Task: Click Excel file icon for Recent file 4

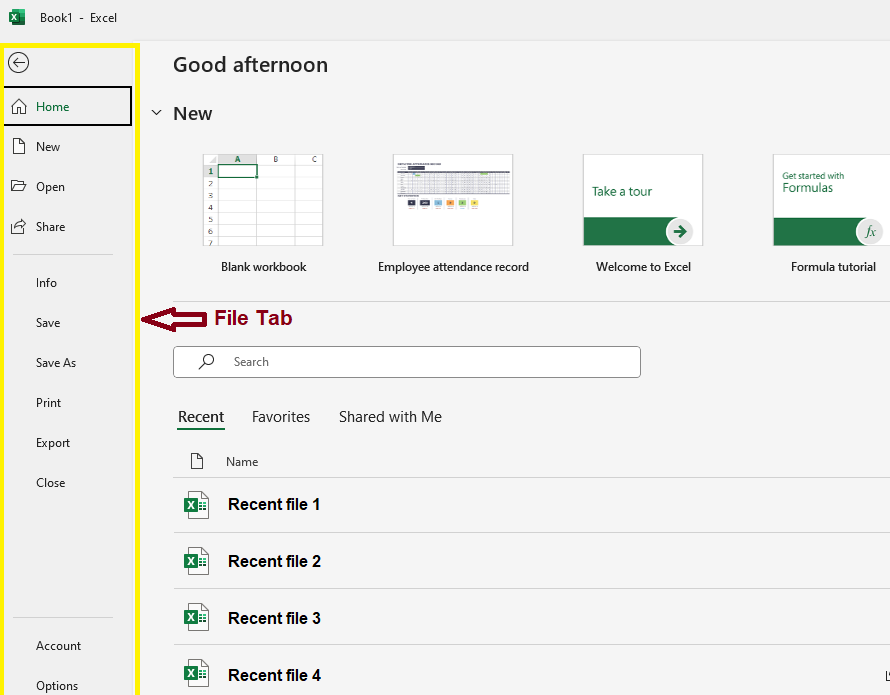Action: tap(196, 673)
